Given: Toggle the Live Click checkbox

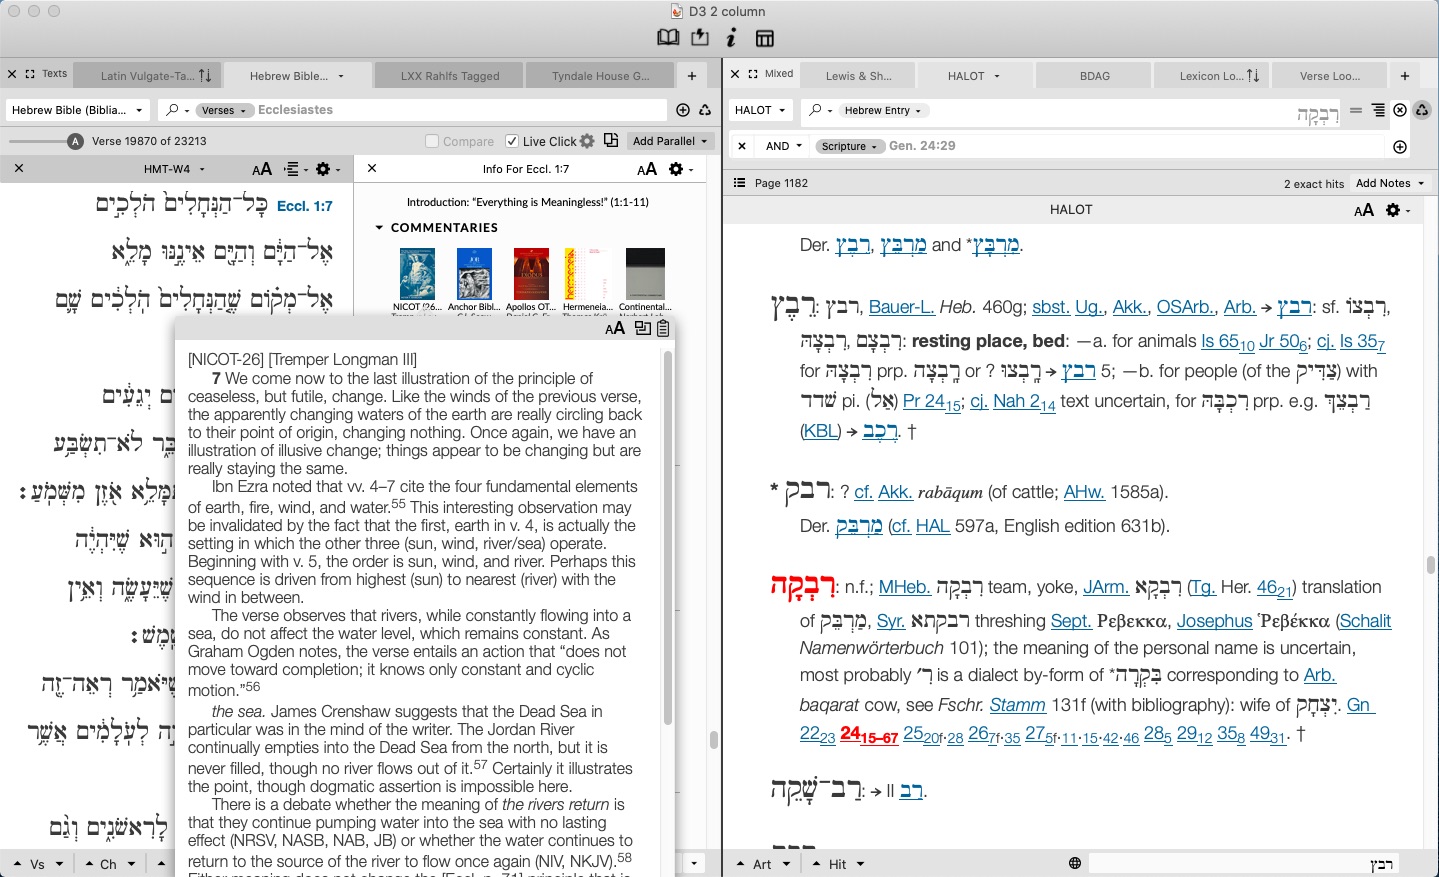Looking at the screenshot, I should pos(512,141).
